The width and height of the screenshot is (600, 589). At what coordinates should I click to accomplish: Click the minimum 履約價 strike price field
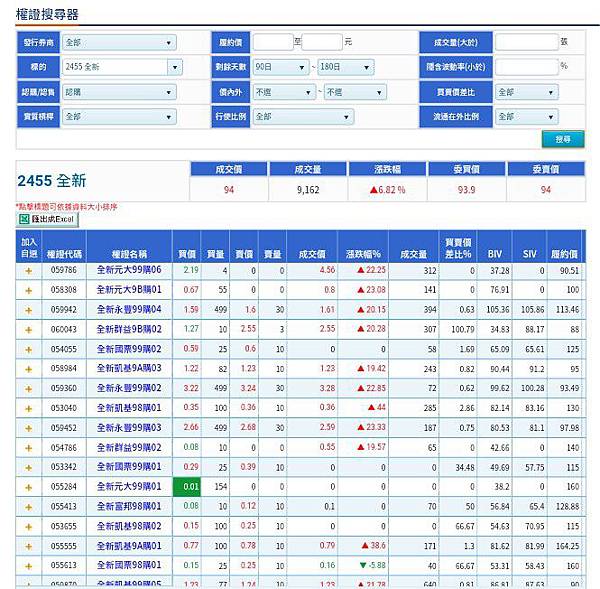[273, 42]
